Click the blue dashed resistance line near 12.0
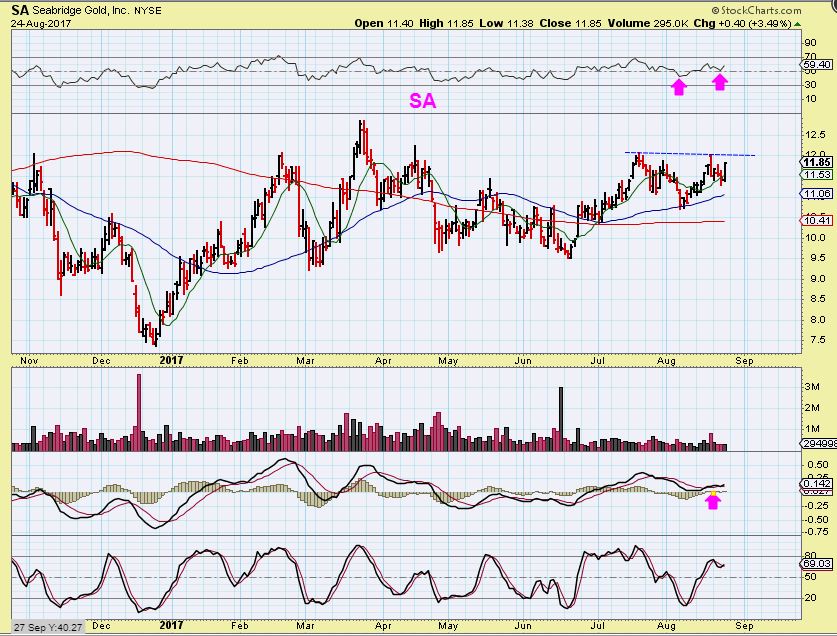 pos(690,154)
